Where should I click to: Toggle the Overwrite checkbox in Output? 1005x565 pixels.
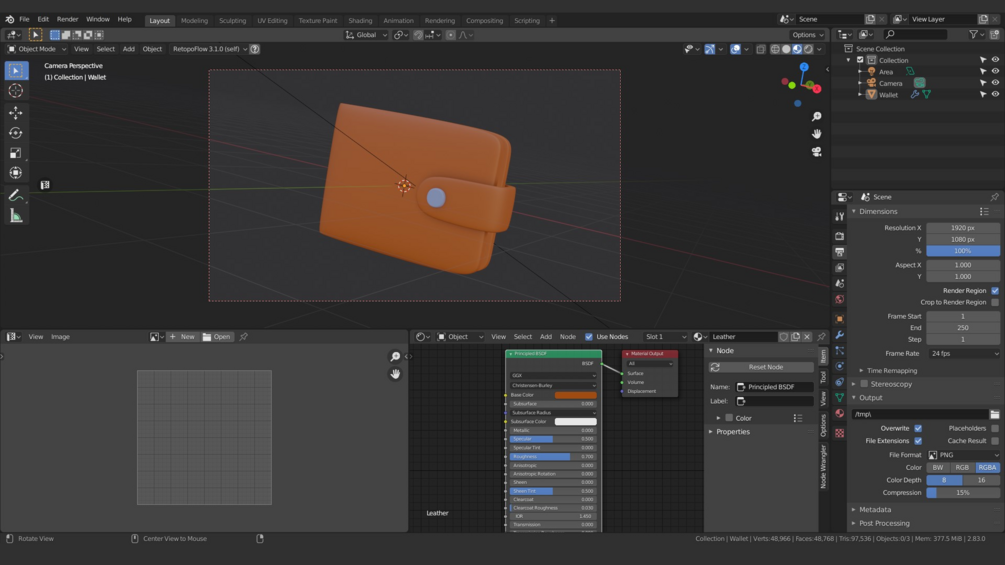pyautogui.click(x=918, y=428)
